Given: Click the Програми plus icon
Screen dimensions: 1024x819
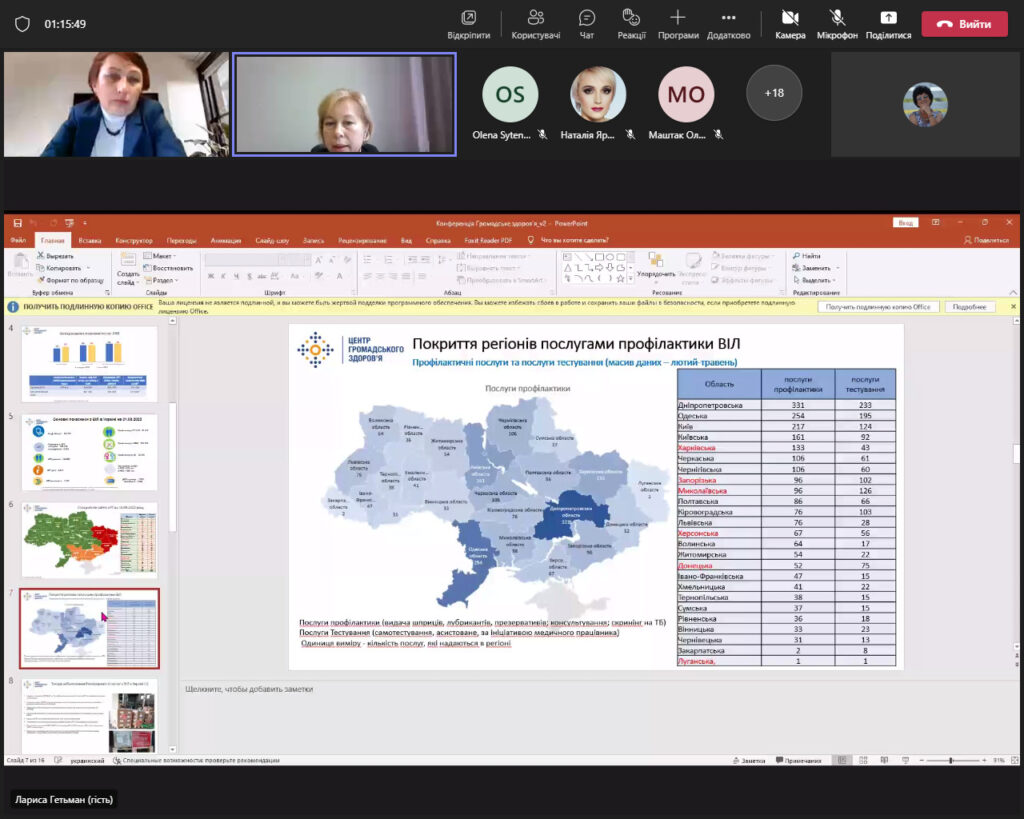Looking at the screenshot, I should tap(678, 18).
